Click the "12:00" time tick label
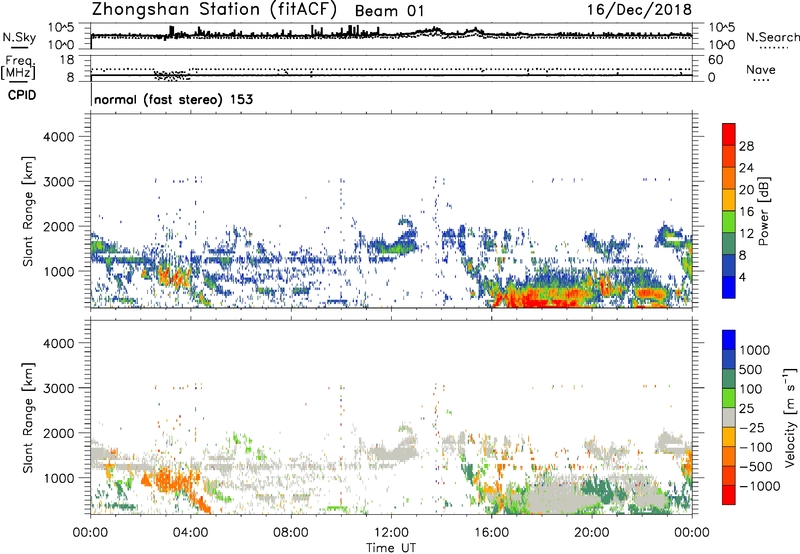 pyautogui.click(x=391, y=533)
